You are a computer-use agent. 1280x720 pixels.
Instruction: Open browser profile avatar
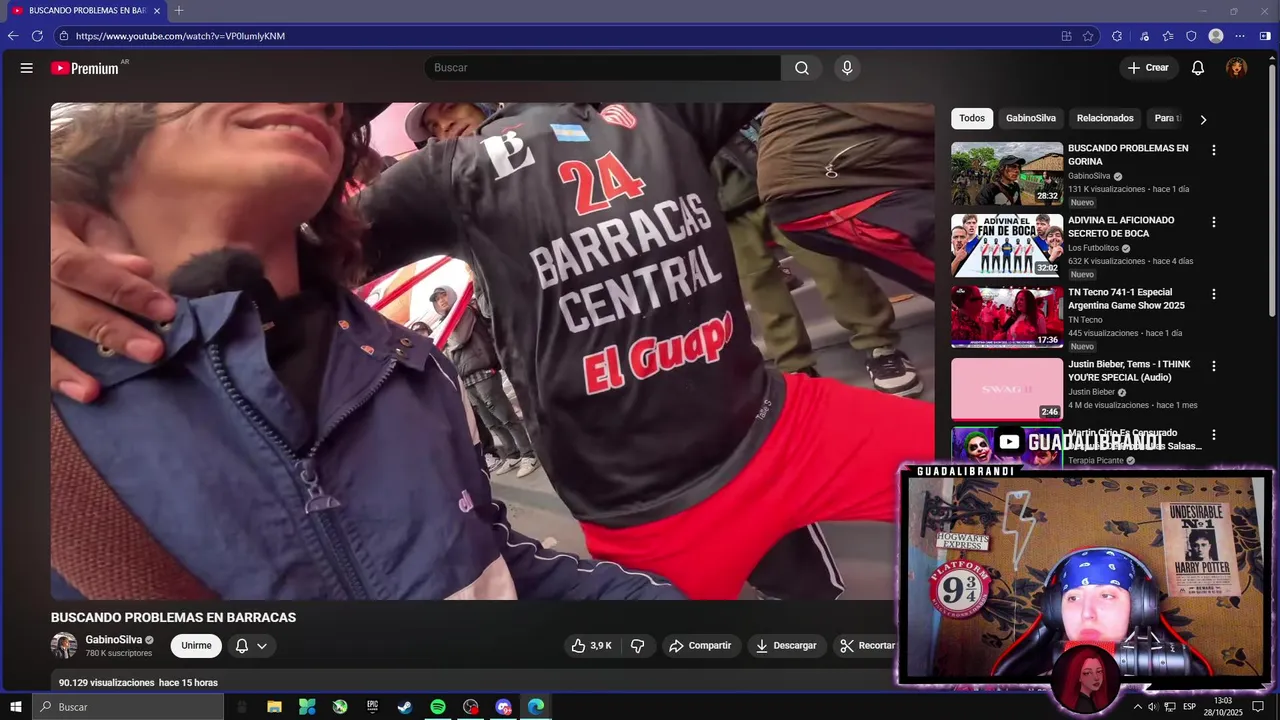(x=1216, y=36)
